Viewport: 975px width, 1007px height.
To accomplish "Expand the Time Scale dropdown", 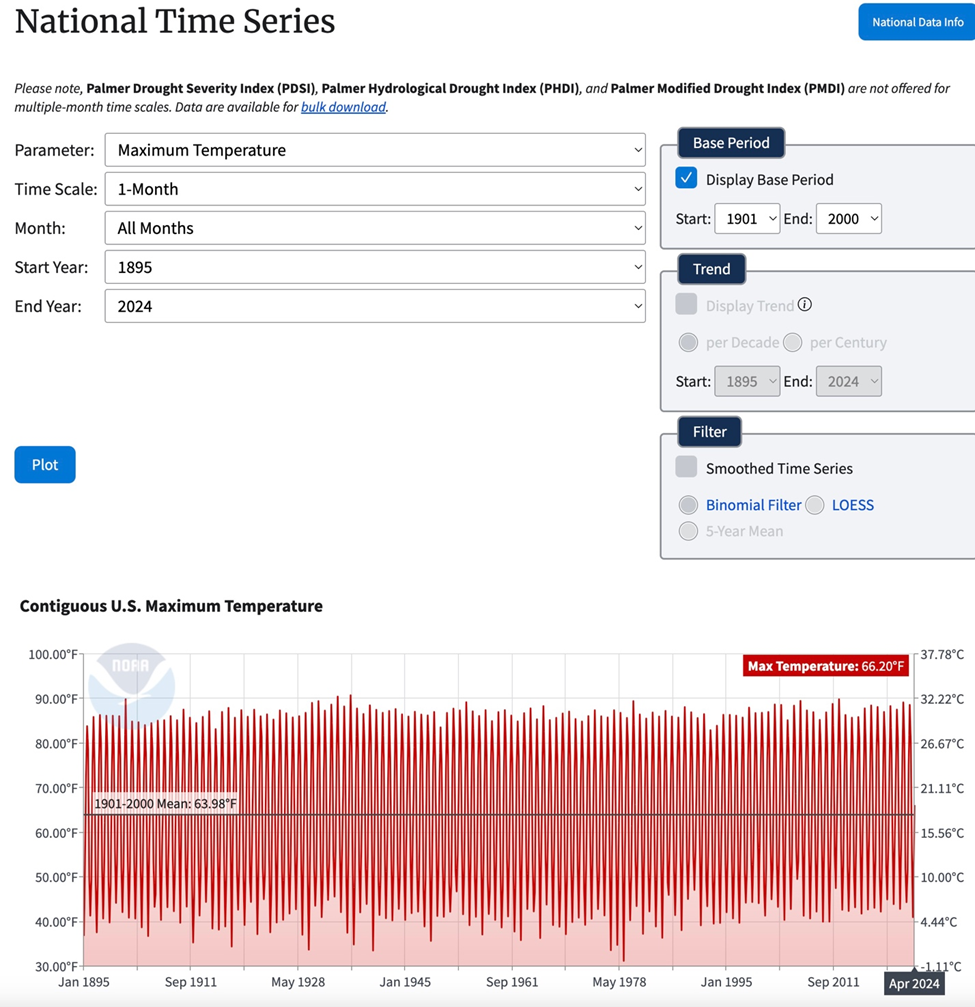I will pyautogui.click(x=375, y=189).
